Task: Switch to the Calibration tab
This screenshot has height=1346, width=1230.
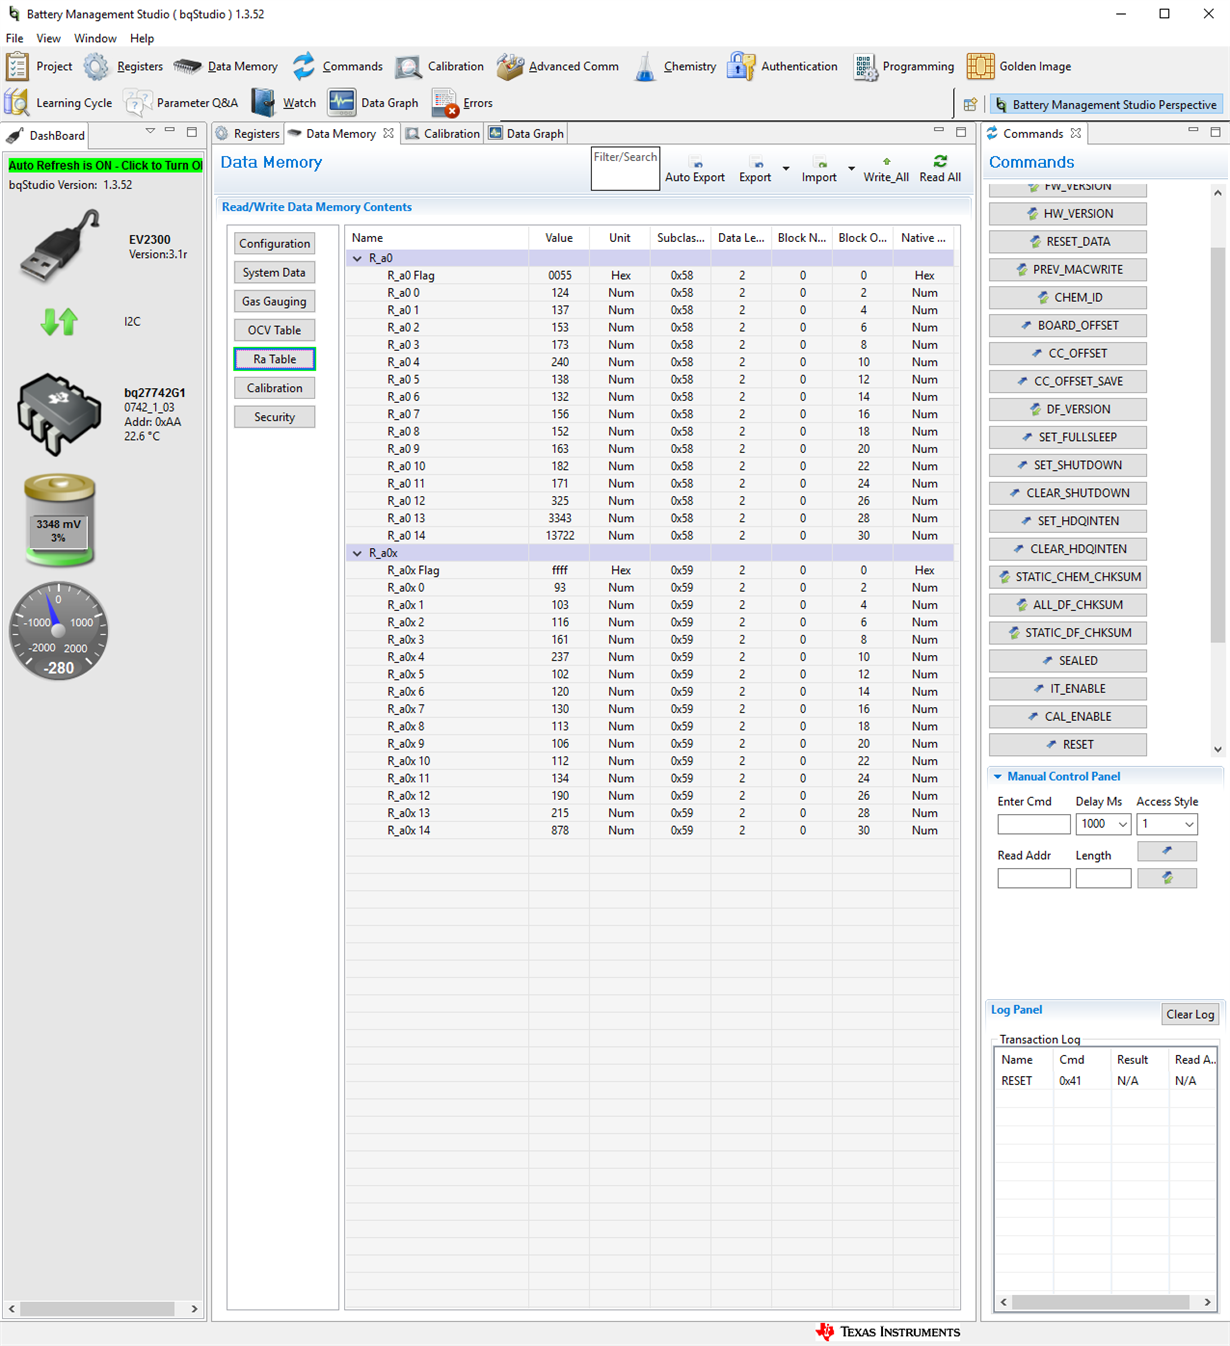Action: 443,133
